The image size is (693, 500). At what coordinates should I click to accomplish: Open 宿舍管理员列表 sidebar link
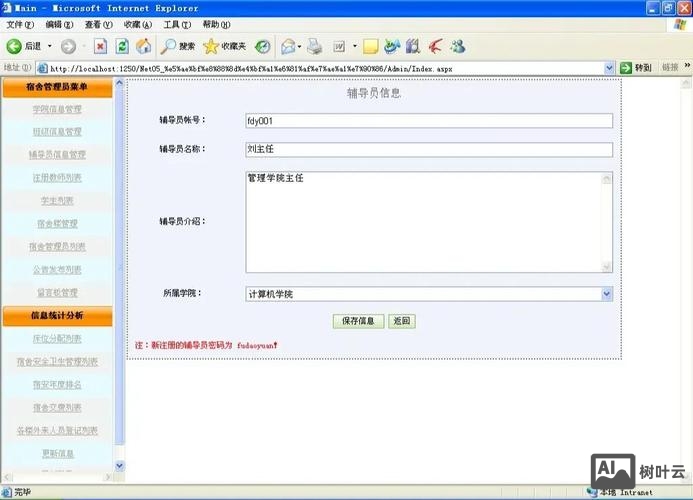(57, 247)
